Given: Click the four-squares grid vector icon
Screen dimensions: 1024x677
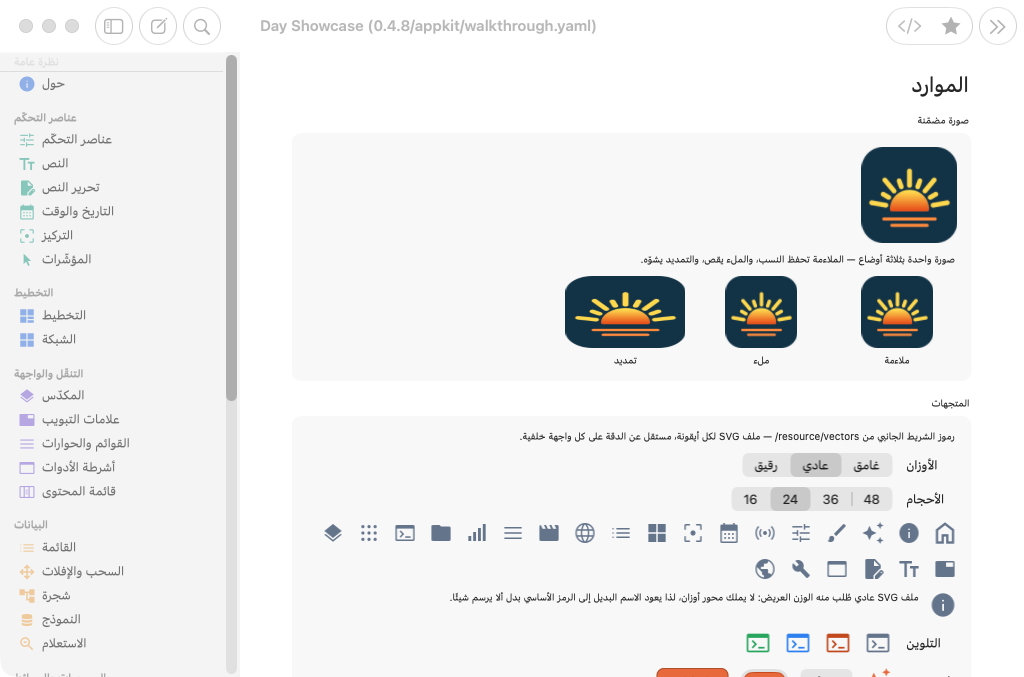Looking at the screenshot, I should (657, 533).
